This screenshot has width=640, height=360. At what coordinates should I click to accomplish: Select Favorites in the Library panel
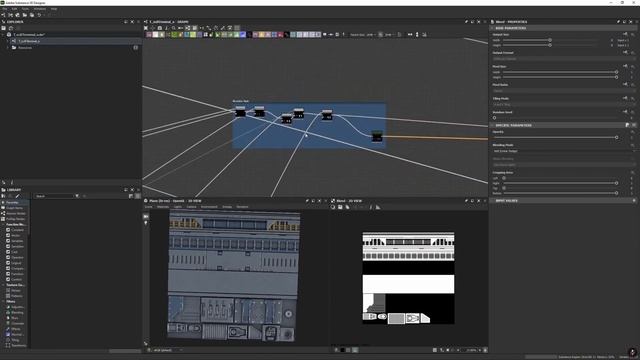coord(12,202)
